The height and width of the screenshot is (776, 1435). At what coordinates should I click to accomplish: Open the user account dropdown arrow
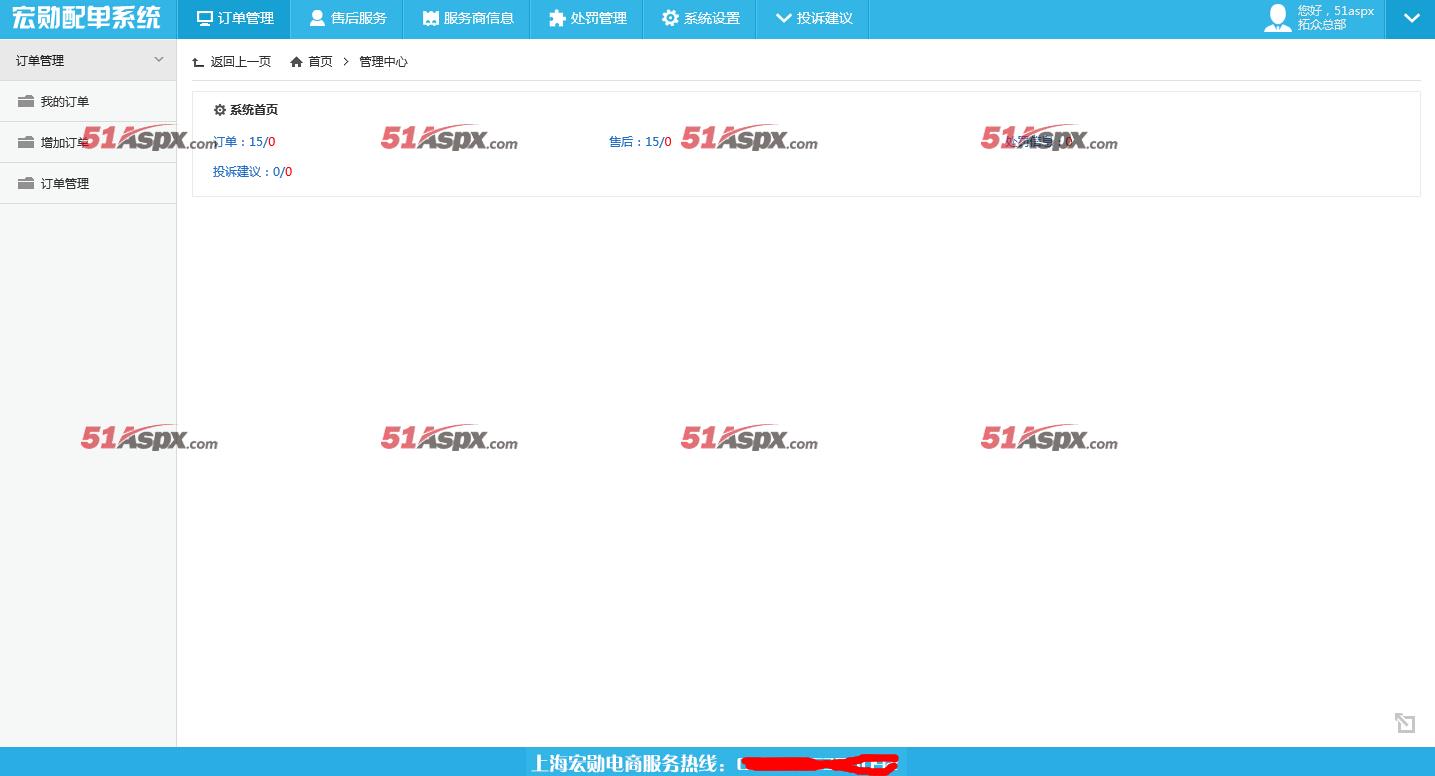1411,18
